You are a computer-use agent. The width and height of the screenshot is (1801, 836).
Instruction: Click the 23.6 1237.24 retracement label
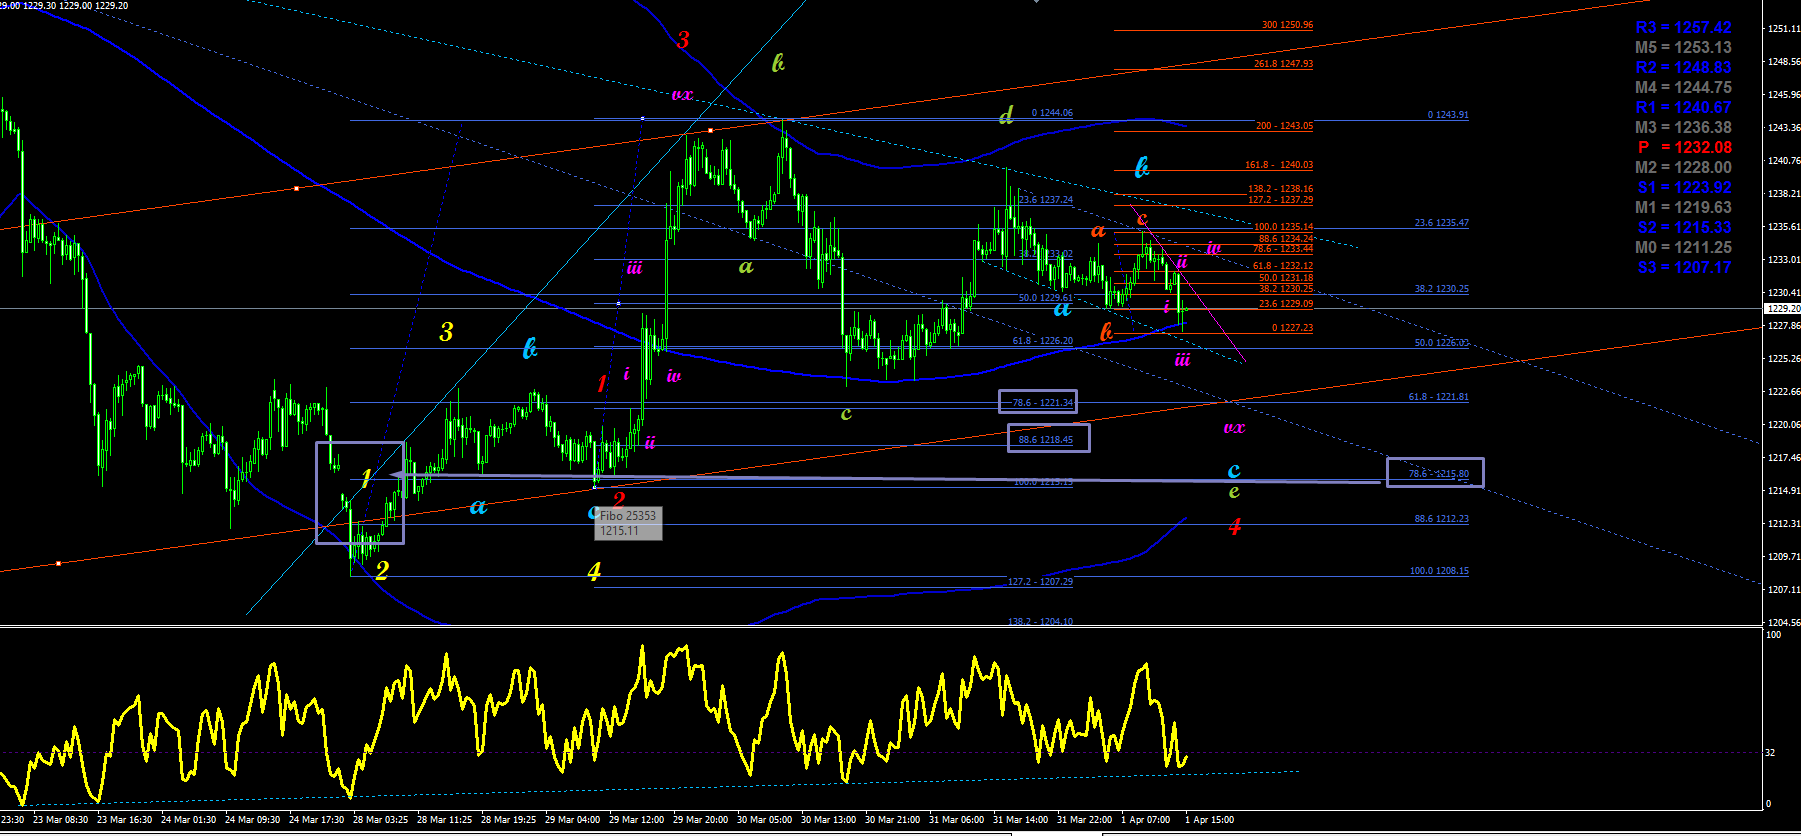[1045, 200]
